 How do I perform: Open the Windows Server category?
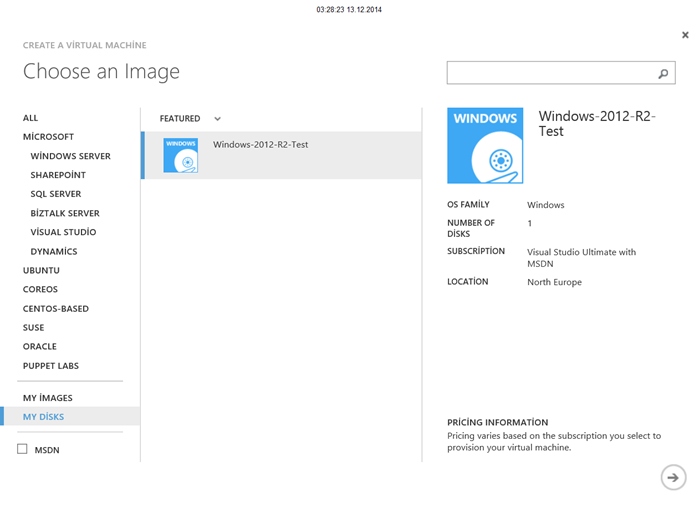coord(70,156)
